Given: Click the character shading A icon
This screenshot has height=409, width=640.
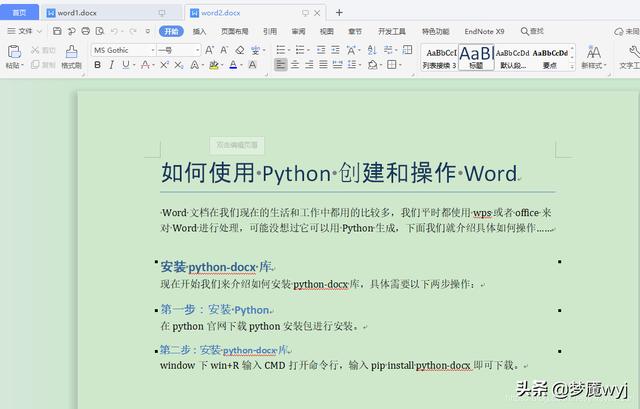Looking at the screenshot, I should point(253,64).
